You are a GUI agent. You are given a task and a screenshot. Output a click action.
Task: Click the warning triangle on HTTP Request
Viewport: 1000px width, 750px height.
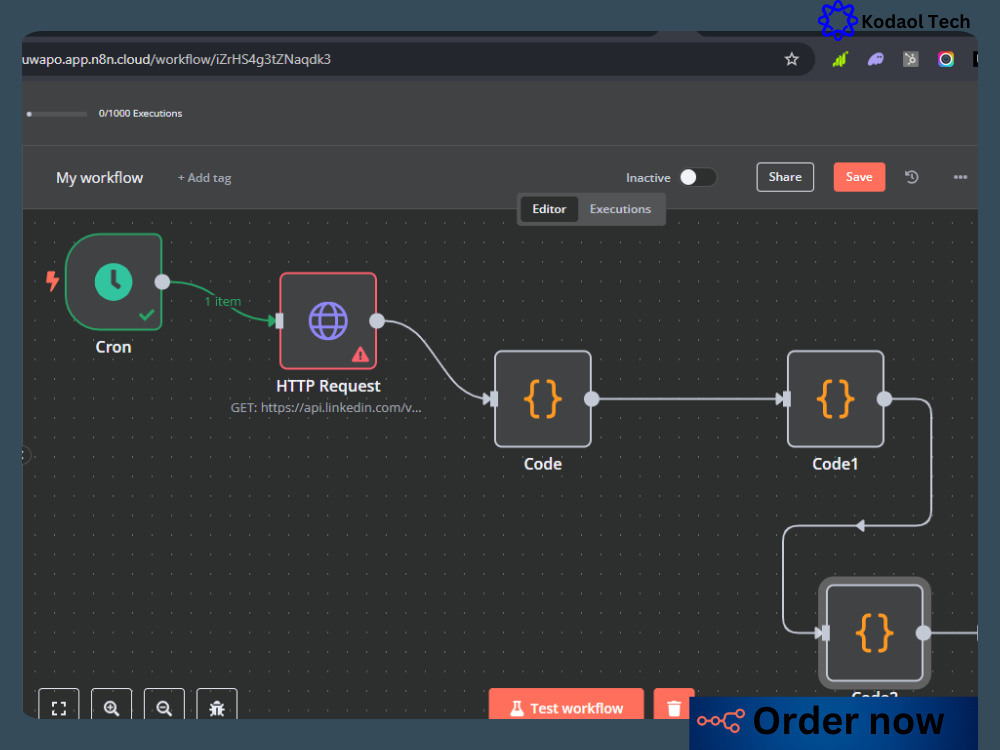pyautogui.click(x=360, y=354)
